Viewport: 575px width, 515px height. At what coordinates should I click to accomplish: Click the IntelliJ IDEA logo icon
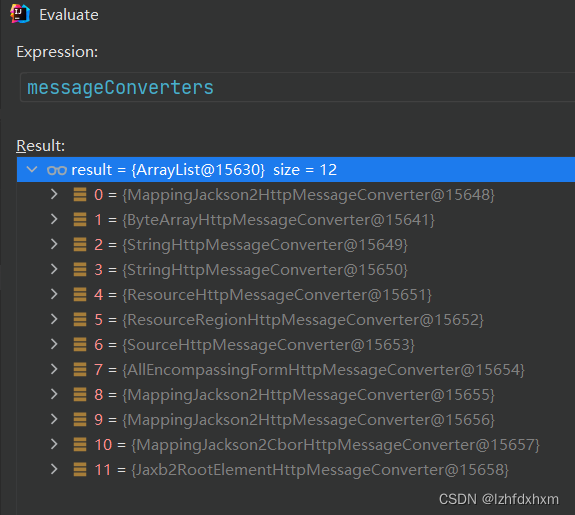pyautogui.click(x=20, y=14)
